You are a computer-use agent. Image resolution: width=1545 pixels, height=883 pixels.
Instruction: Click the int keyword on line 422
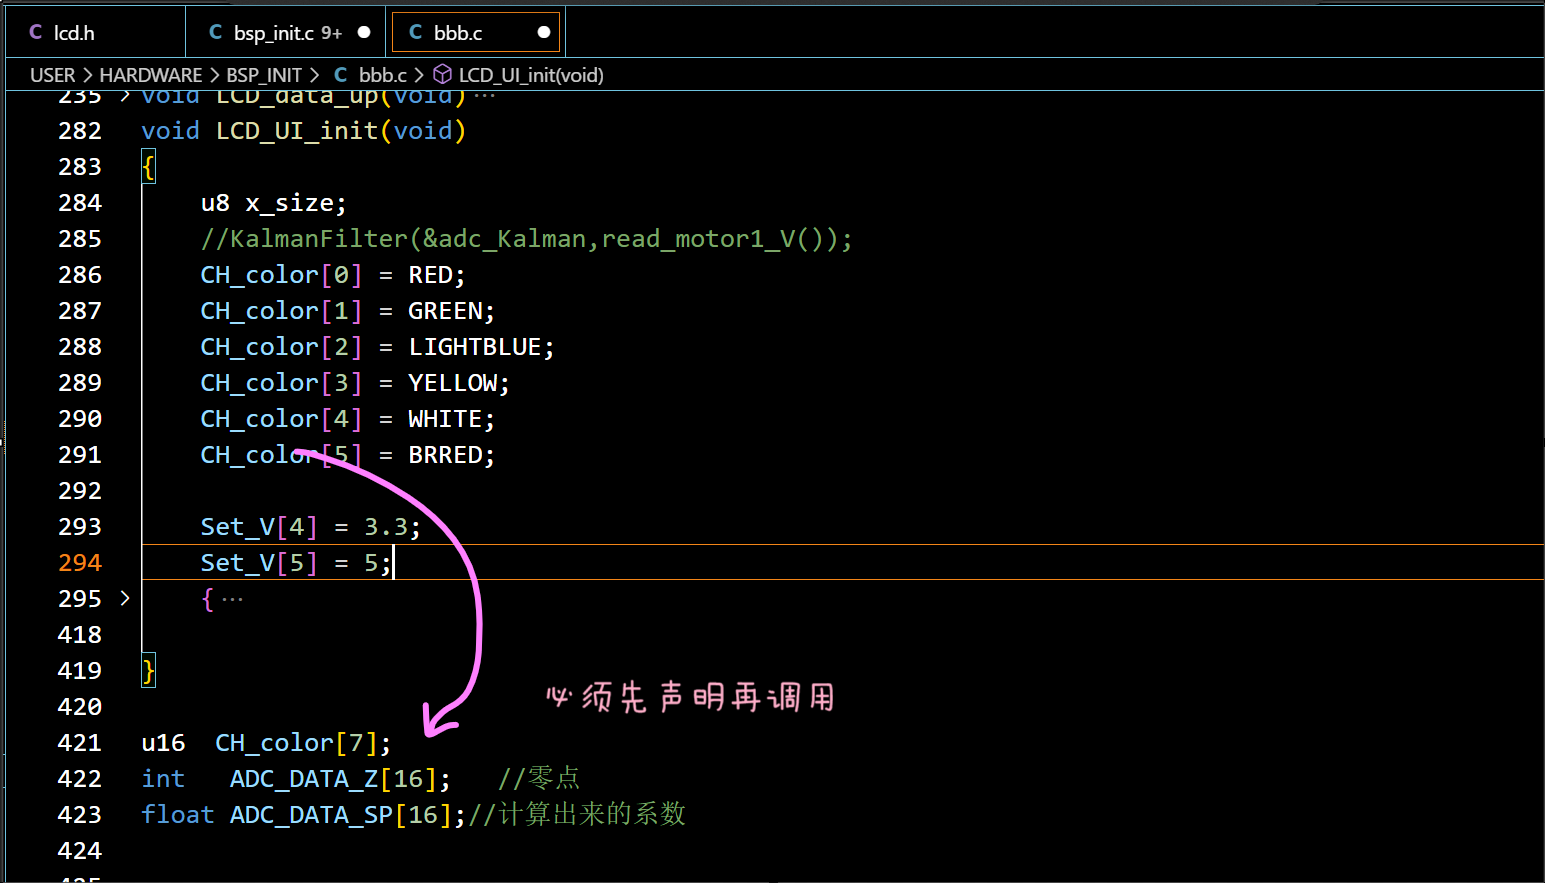[163, 779]
